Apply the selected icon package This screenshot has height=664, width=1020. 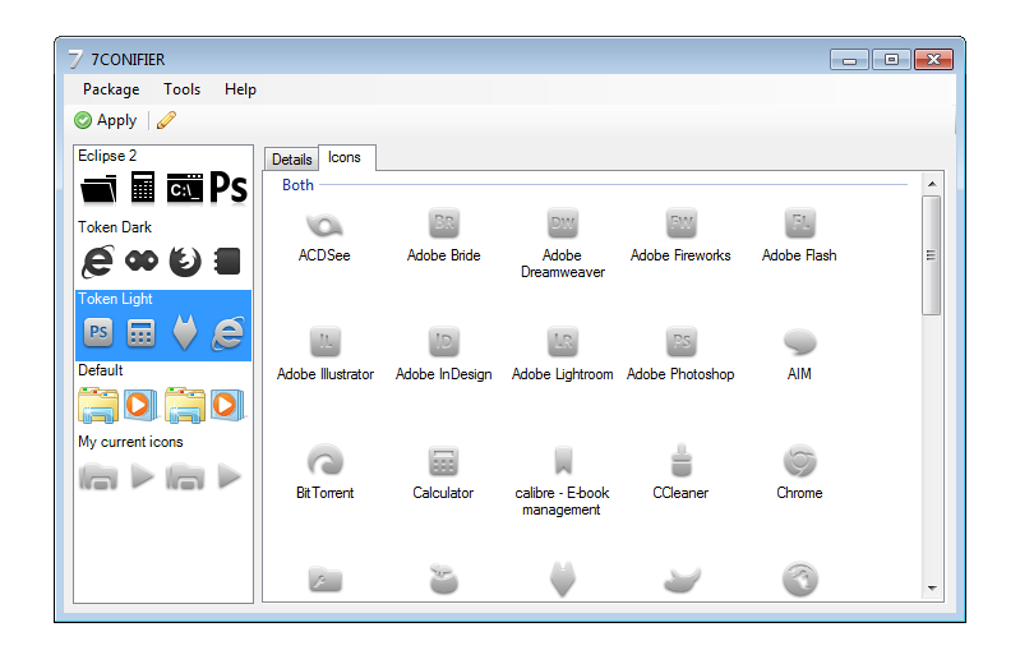tap(106, 120)
